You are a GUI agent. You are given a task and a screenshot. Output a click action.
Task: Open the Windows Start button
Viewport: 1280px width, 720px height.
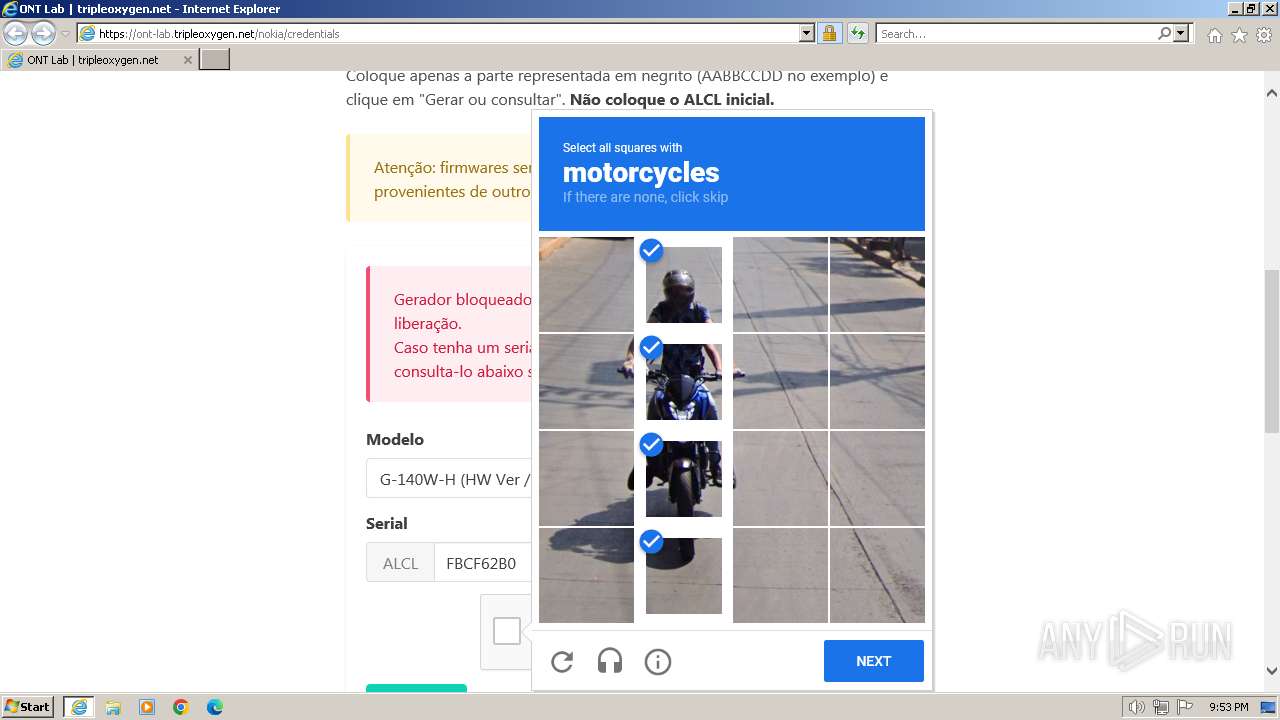point(28,707)
